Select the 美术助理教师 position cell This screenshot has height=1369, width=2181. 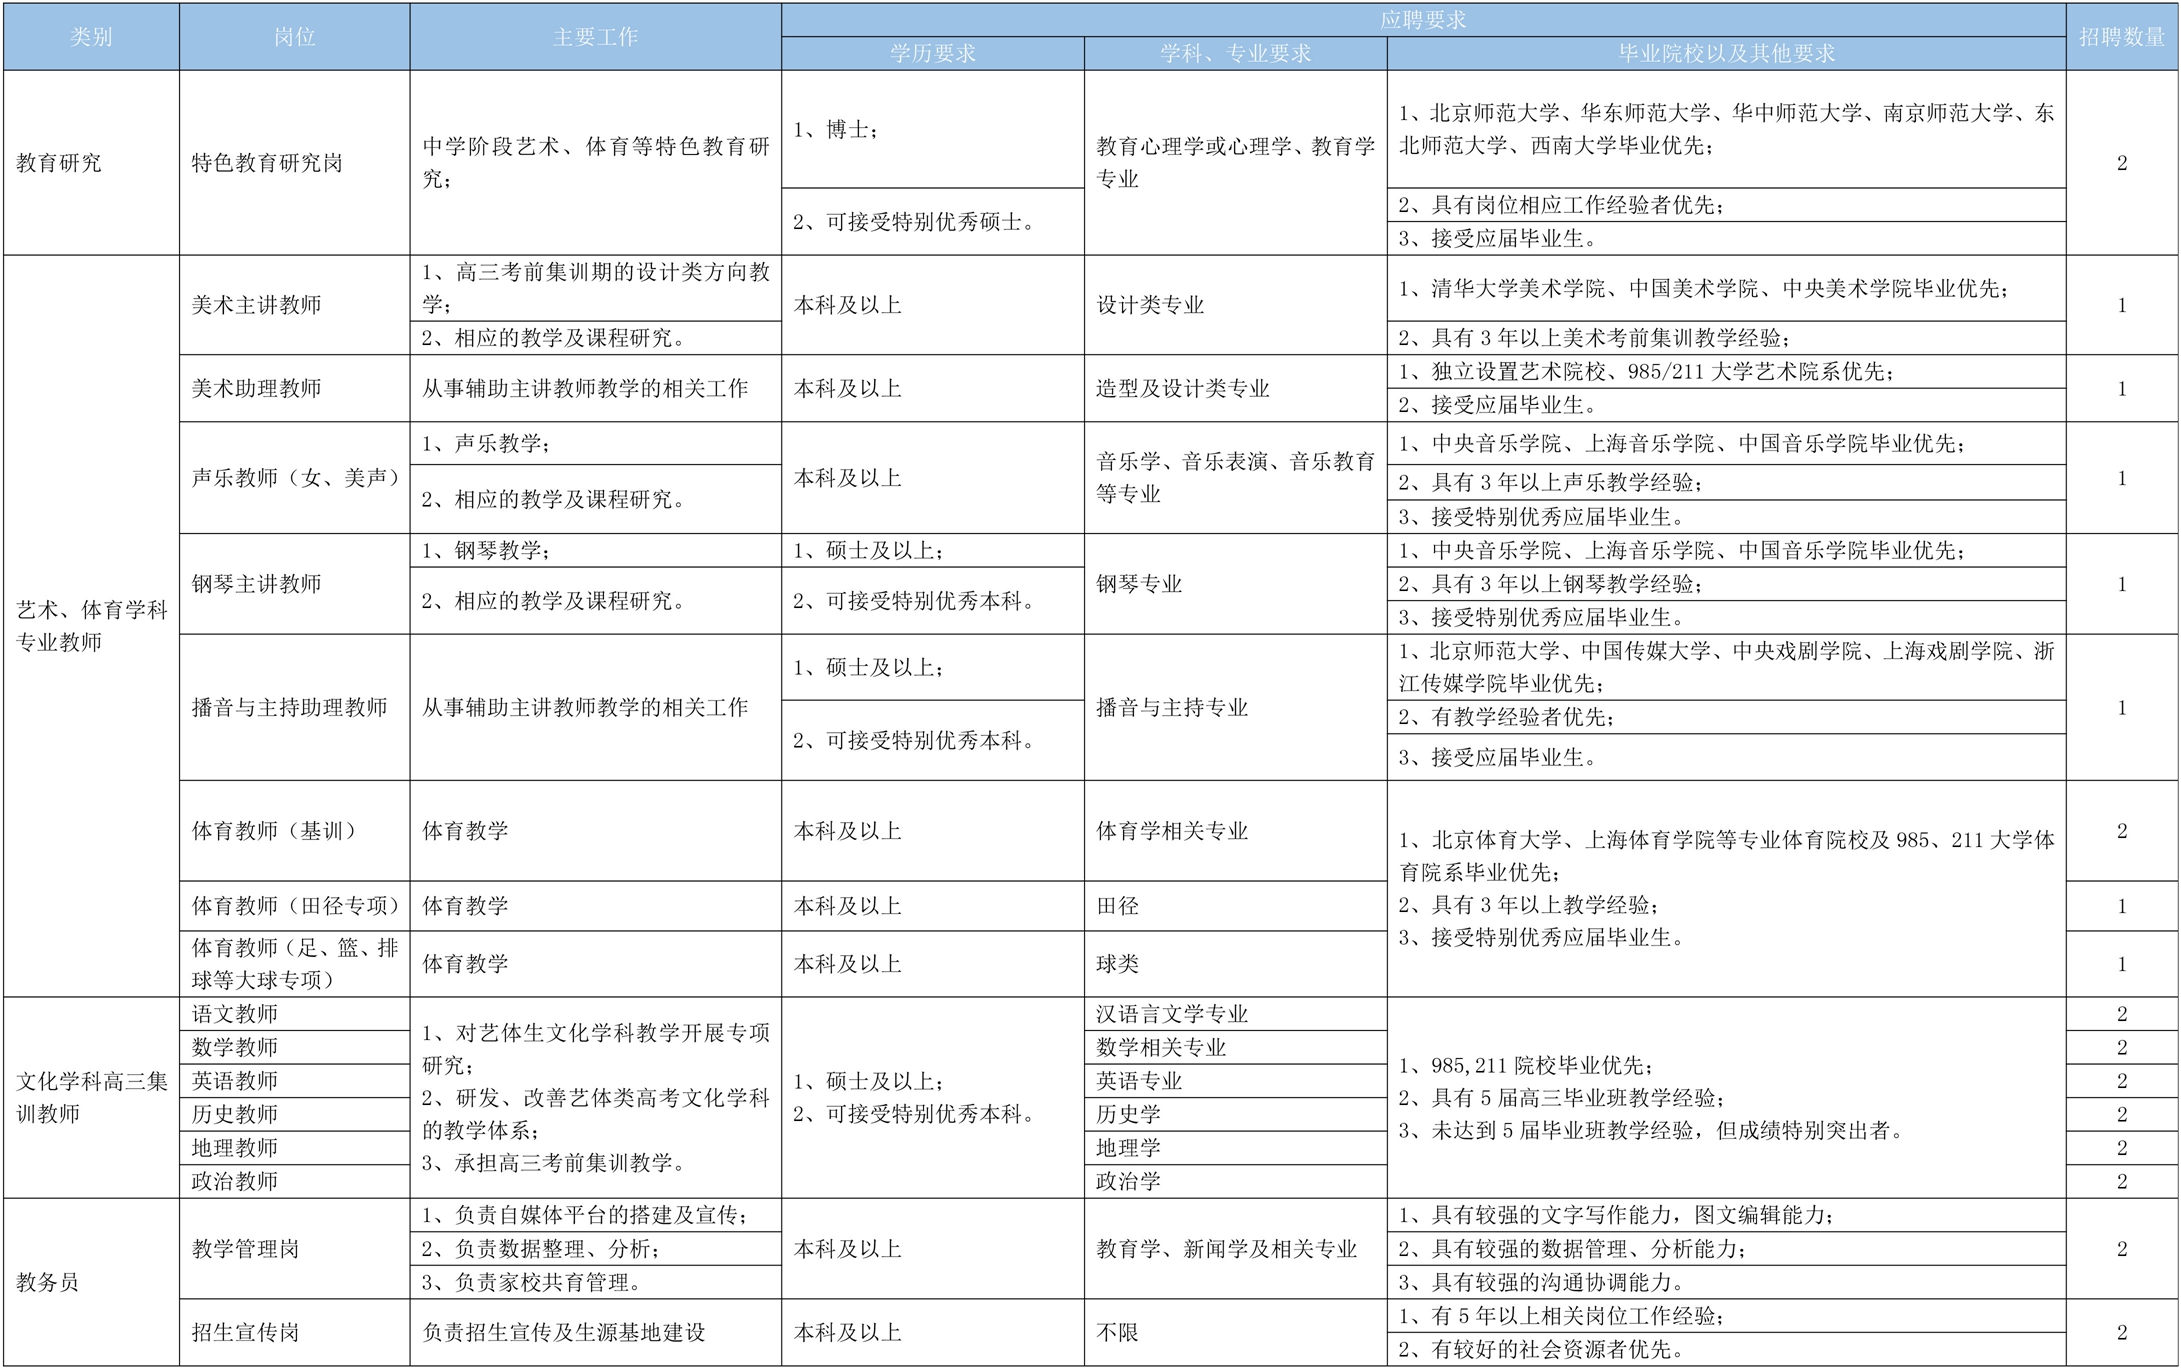point(257,388)
